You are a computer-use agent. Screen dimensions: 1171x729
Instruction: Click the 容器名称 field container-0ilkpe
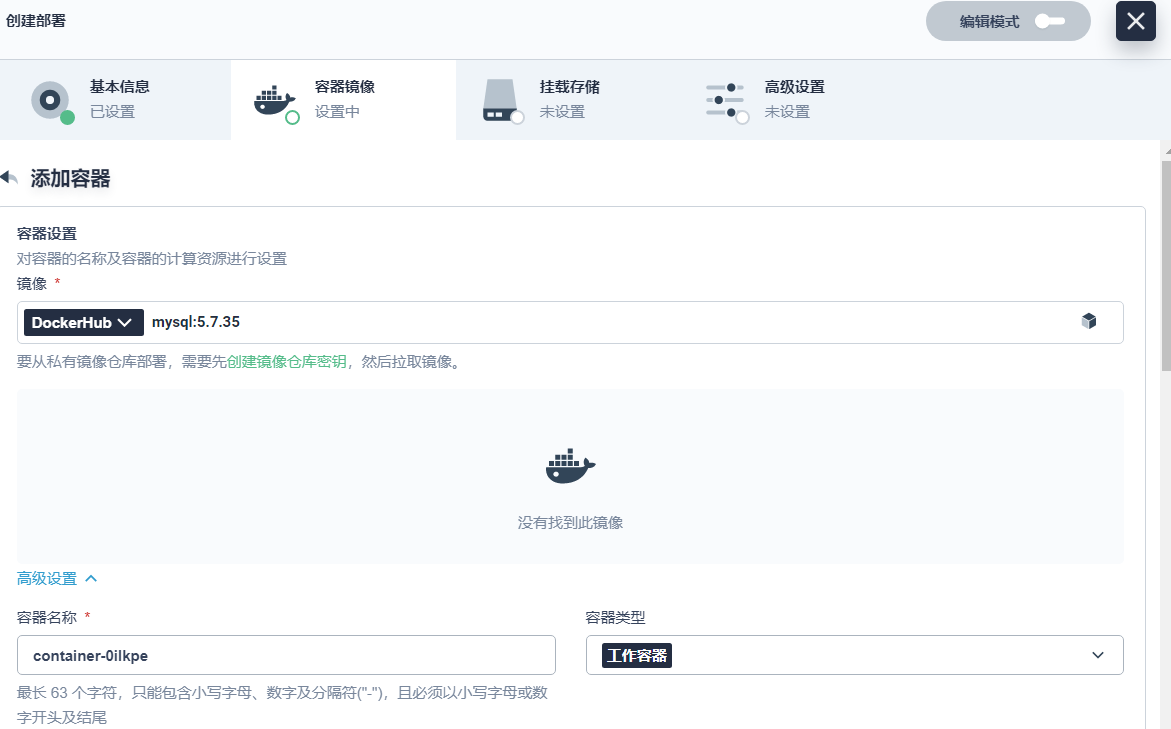coord(286,655)
